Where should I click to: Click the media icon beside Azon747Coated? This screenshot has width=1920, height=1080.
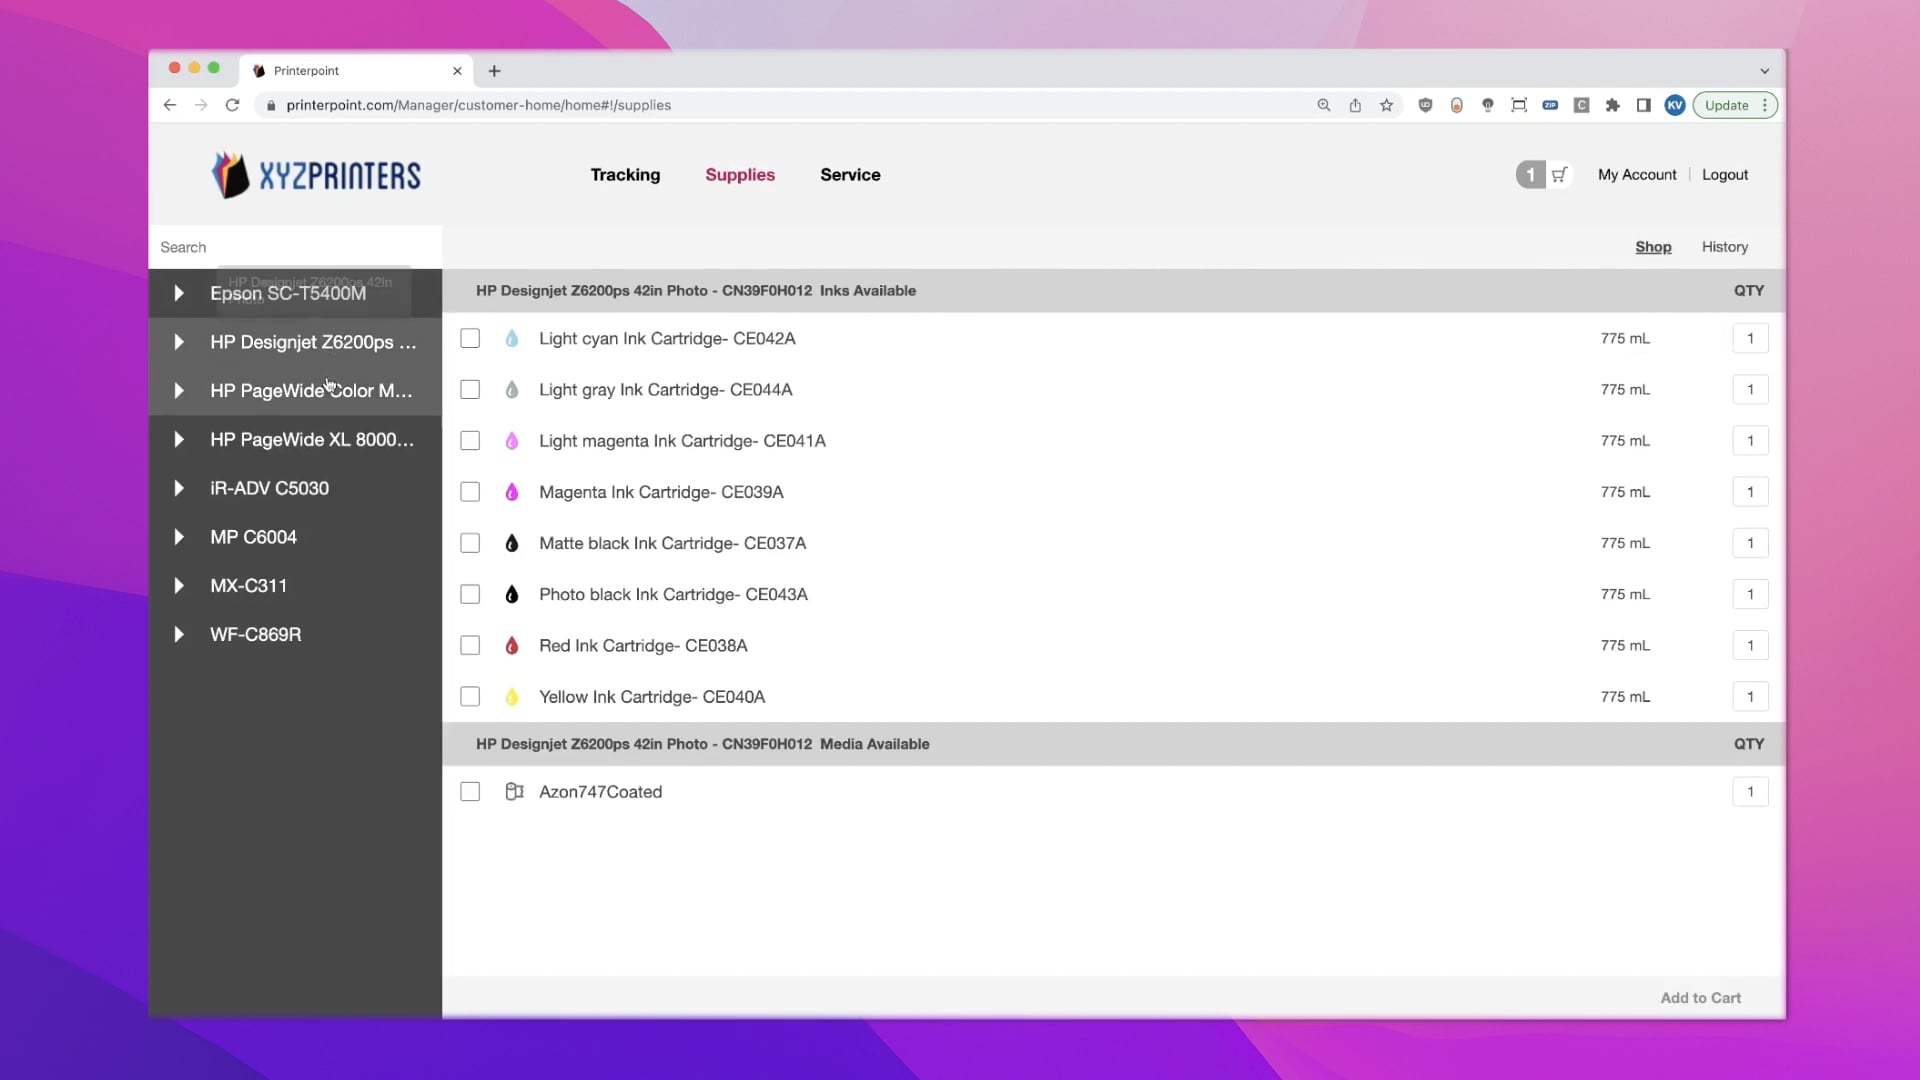tap(514, 791)
